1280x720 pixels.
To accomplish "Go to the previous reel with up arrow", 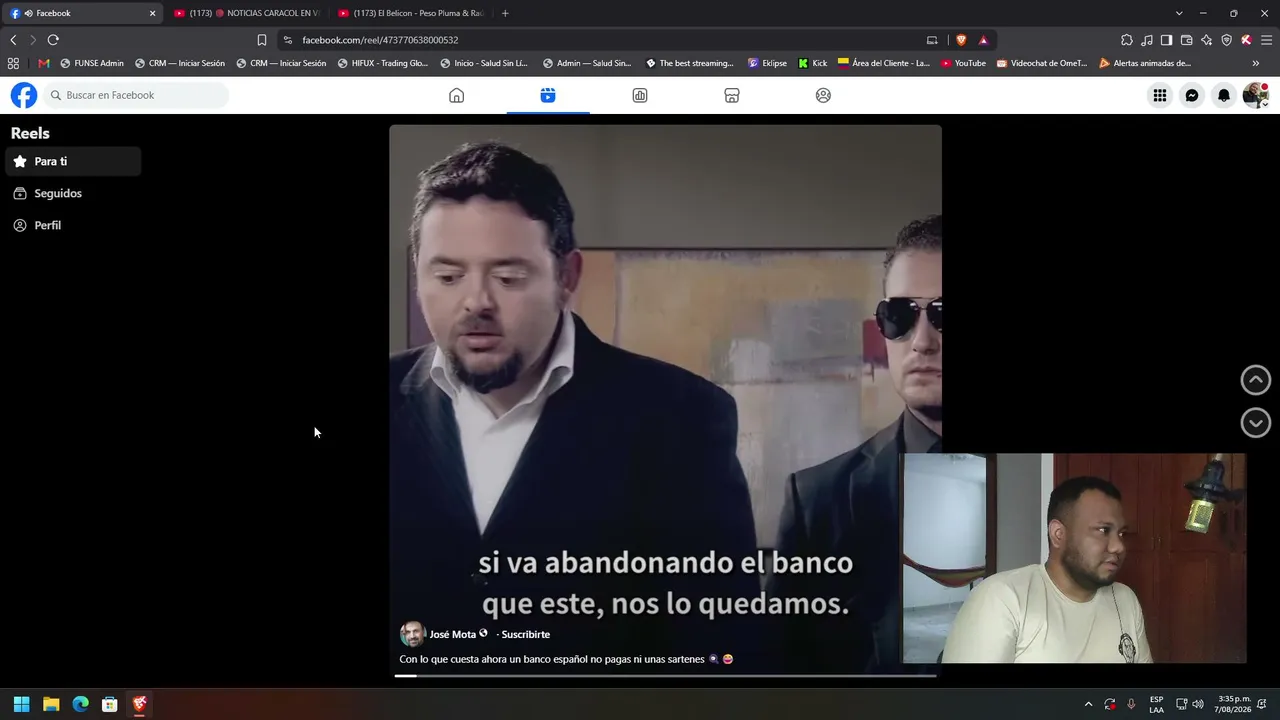I will pos(1256,380).
